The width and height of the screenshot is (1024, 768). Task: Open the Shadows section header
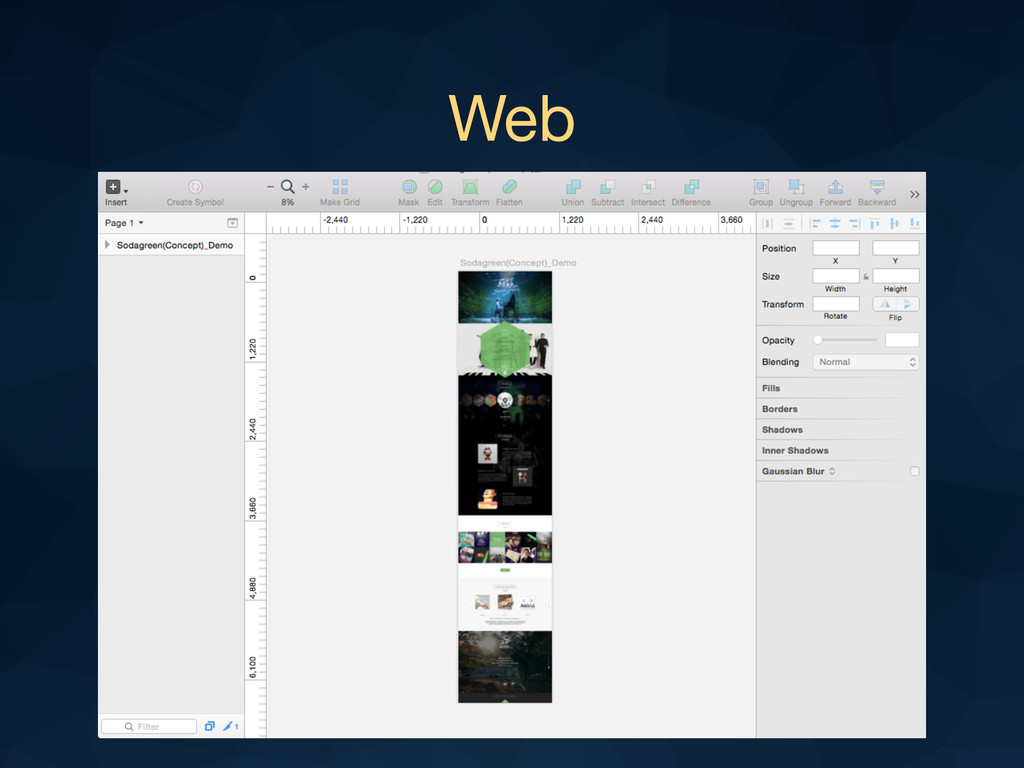tap(782, 430)
